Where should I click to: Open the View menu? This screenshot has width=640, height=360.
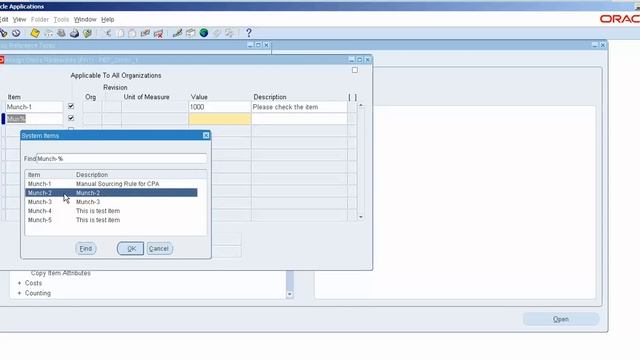[x=19, y=20]
